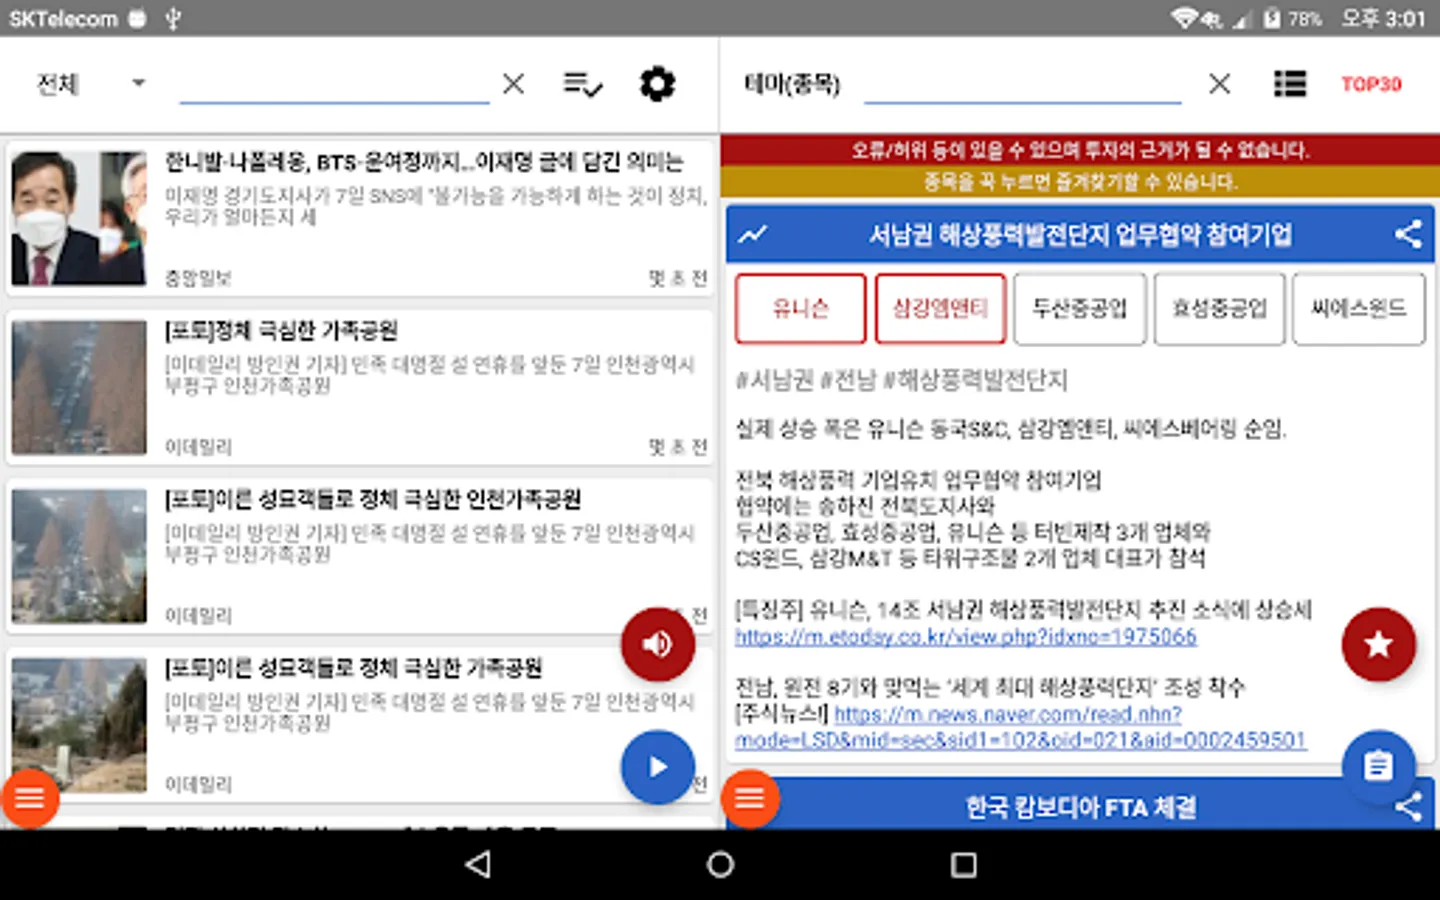Tap the blue clipboard floating button
Screen dimensions: 1440x900
1378,767
